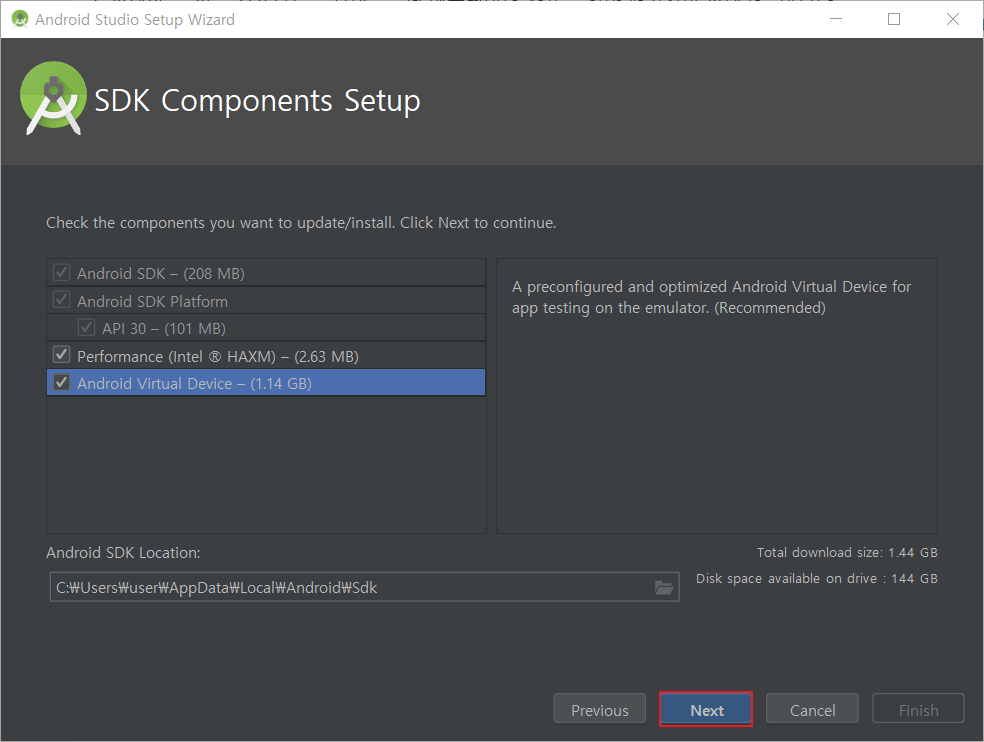Image resolution: width=984 pixels, height=742 pixels.
Task: Click the Next button
Action: (x=706, y=709)
